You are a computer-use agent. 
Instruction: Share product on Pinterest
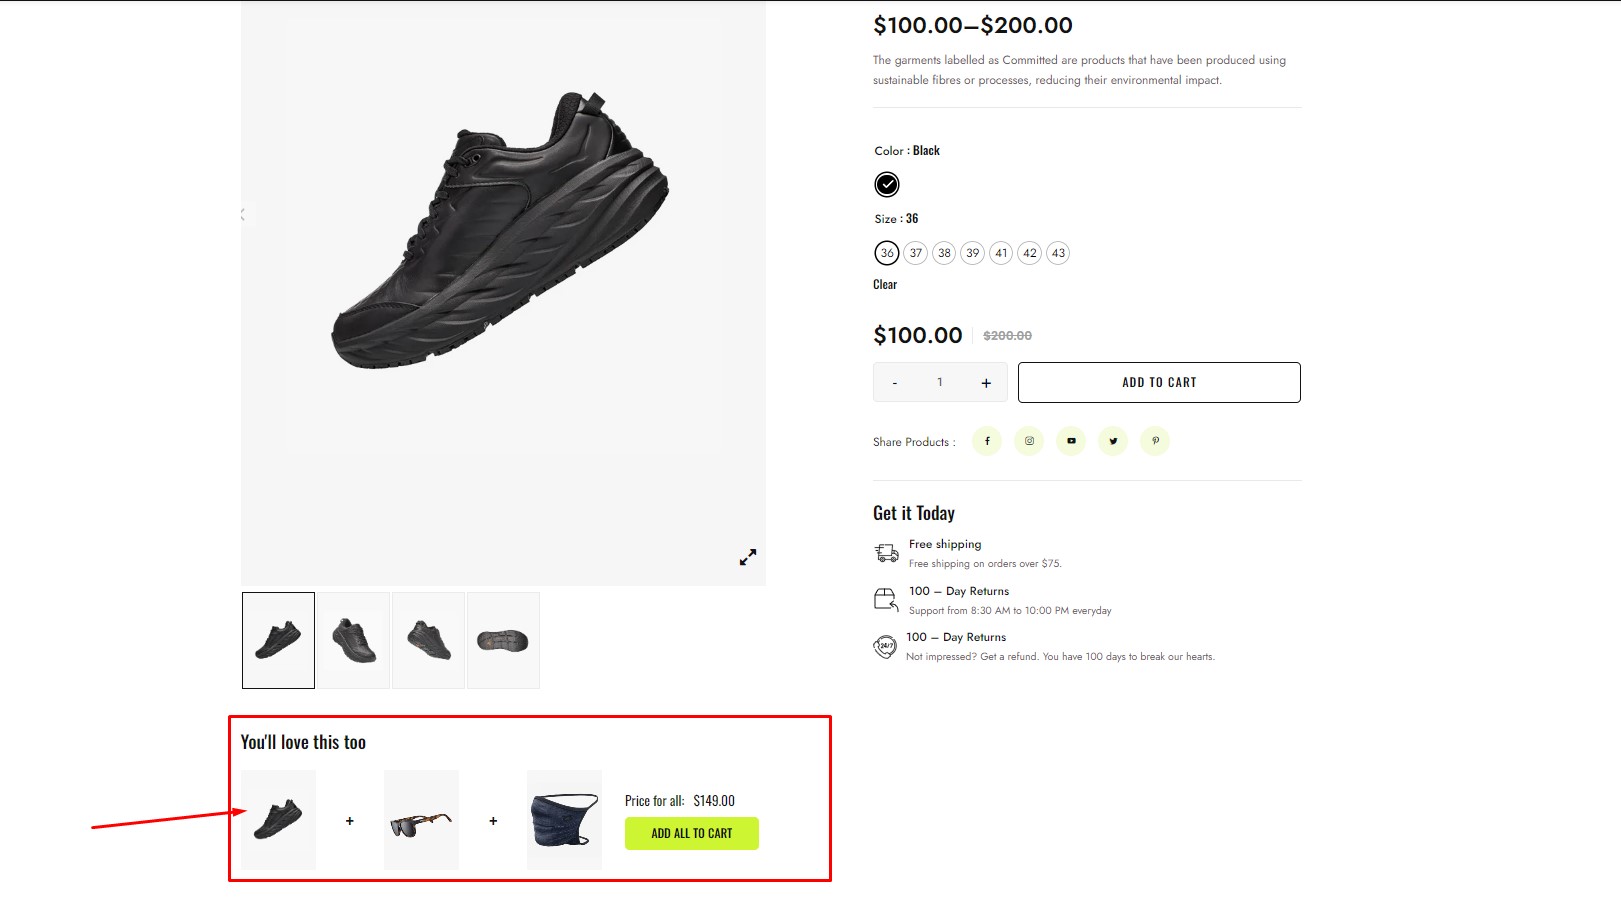[1155, 441]
